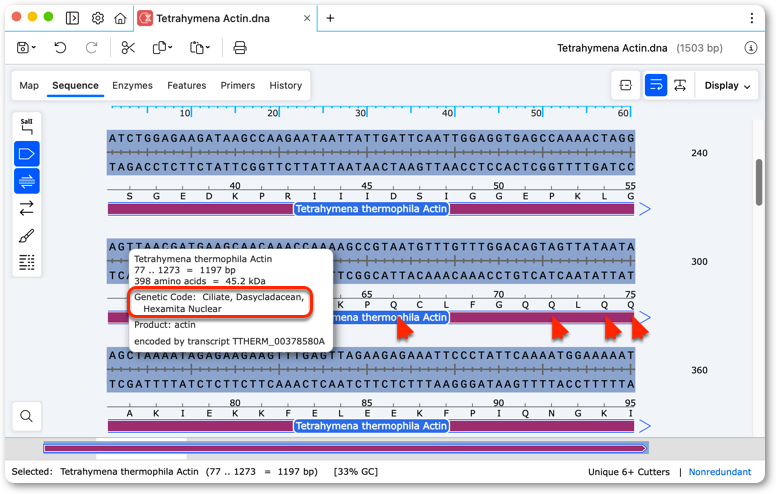776x494 pixels.
Task: Open the Features tab
Action: (187, 86)
